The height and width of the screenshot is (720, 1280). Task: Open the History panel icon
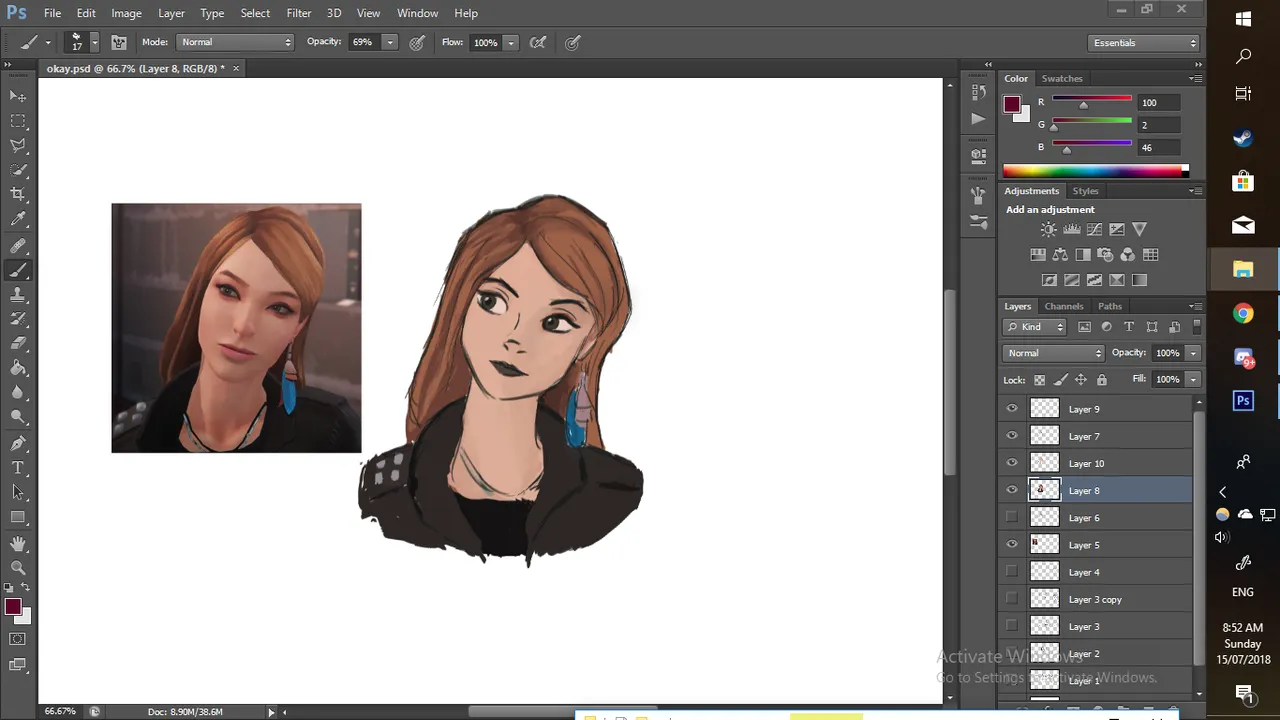[x=978, y=92]
